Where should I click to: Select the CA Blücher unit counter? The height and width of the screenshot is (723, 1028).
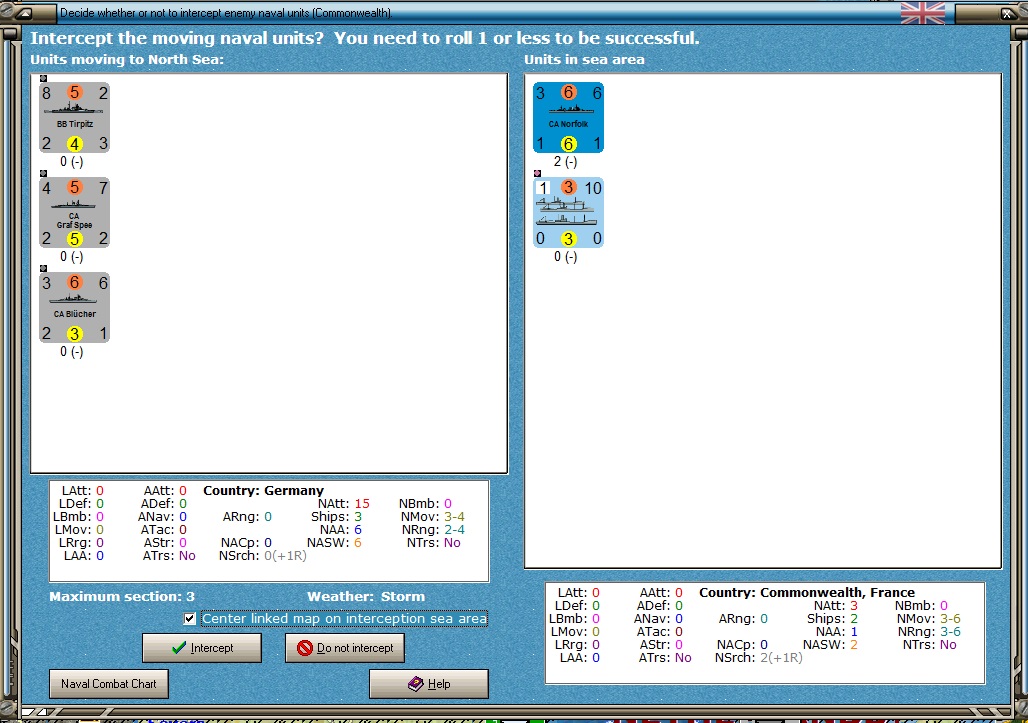[74, 308]
